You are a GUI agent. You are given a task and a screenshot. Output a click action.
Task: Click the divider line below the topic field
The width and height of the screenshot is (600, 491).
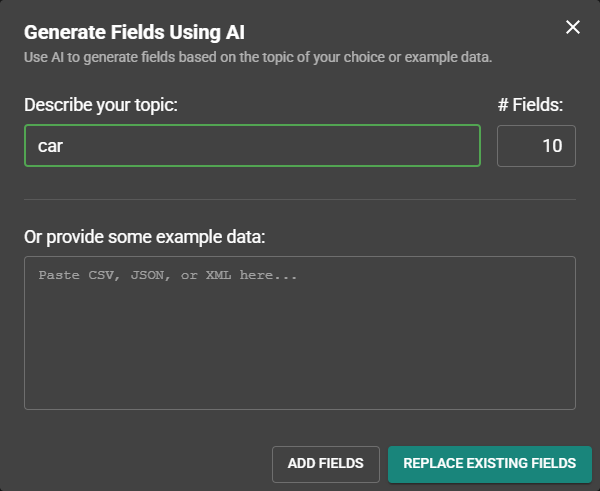pos(300,199)
